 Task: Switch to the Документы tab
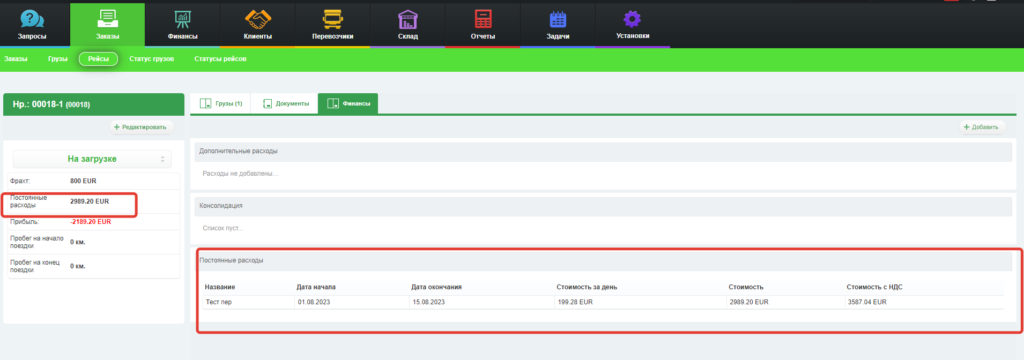coord(285,103)
